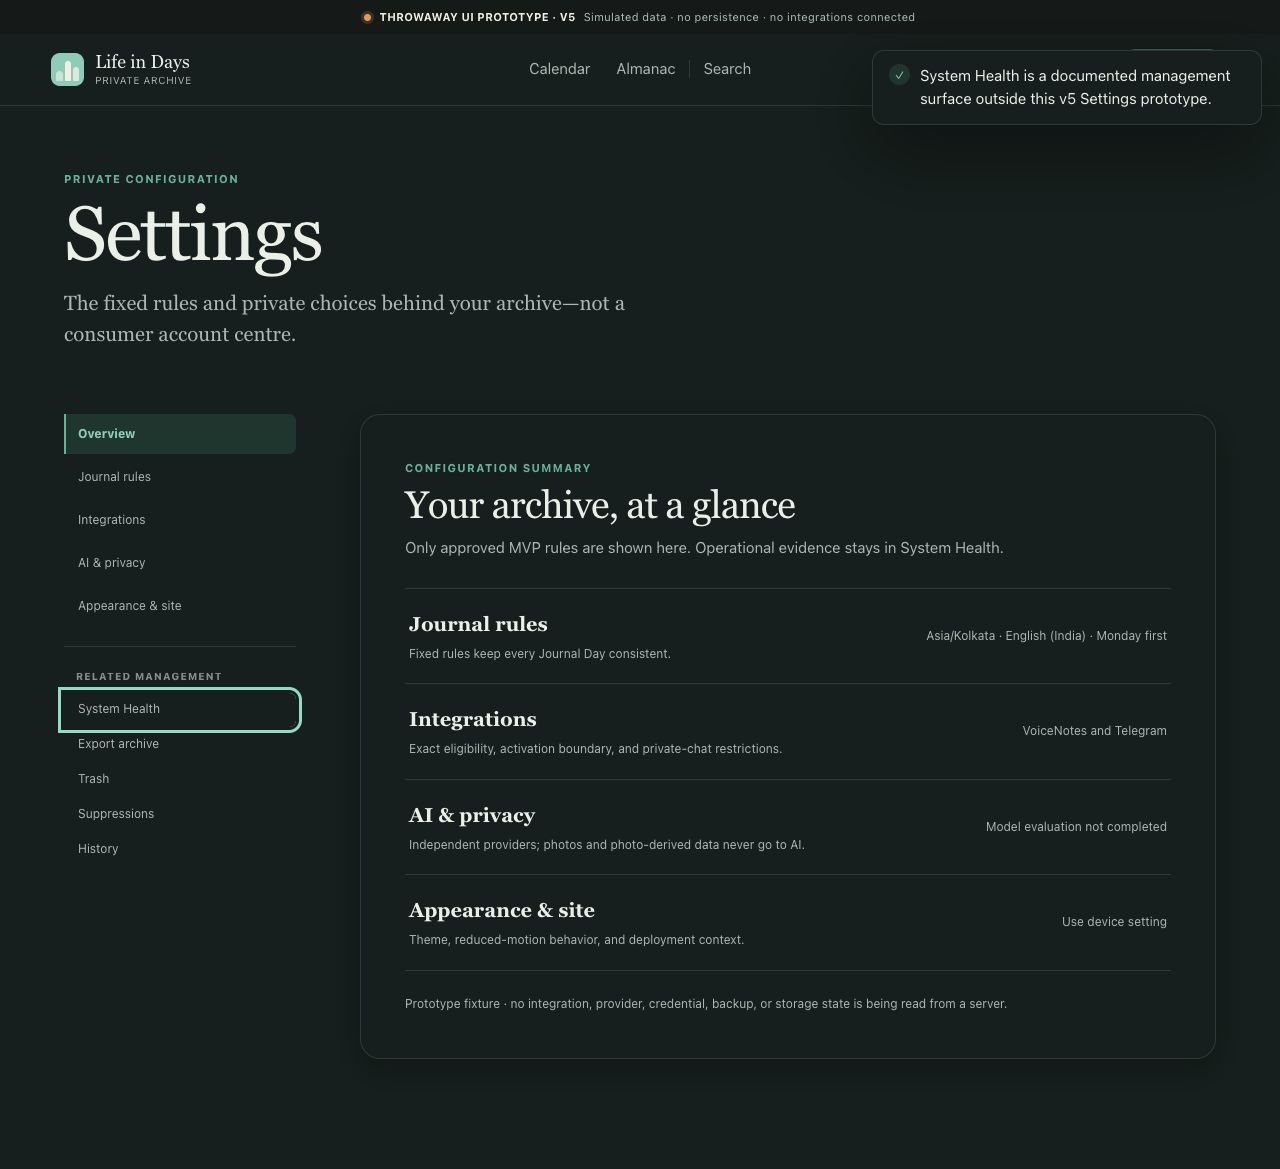The width and height of the screenshot is (1280, 1169).
Task: Open Appearance & site in the sidebar
Action: tap(180, 606)
